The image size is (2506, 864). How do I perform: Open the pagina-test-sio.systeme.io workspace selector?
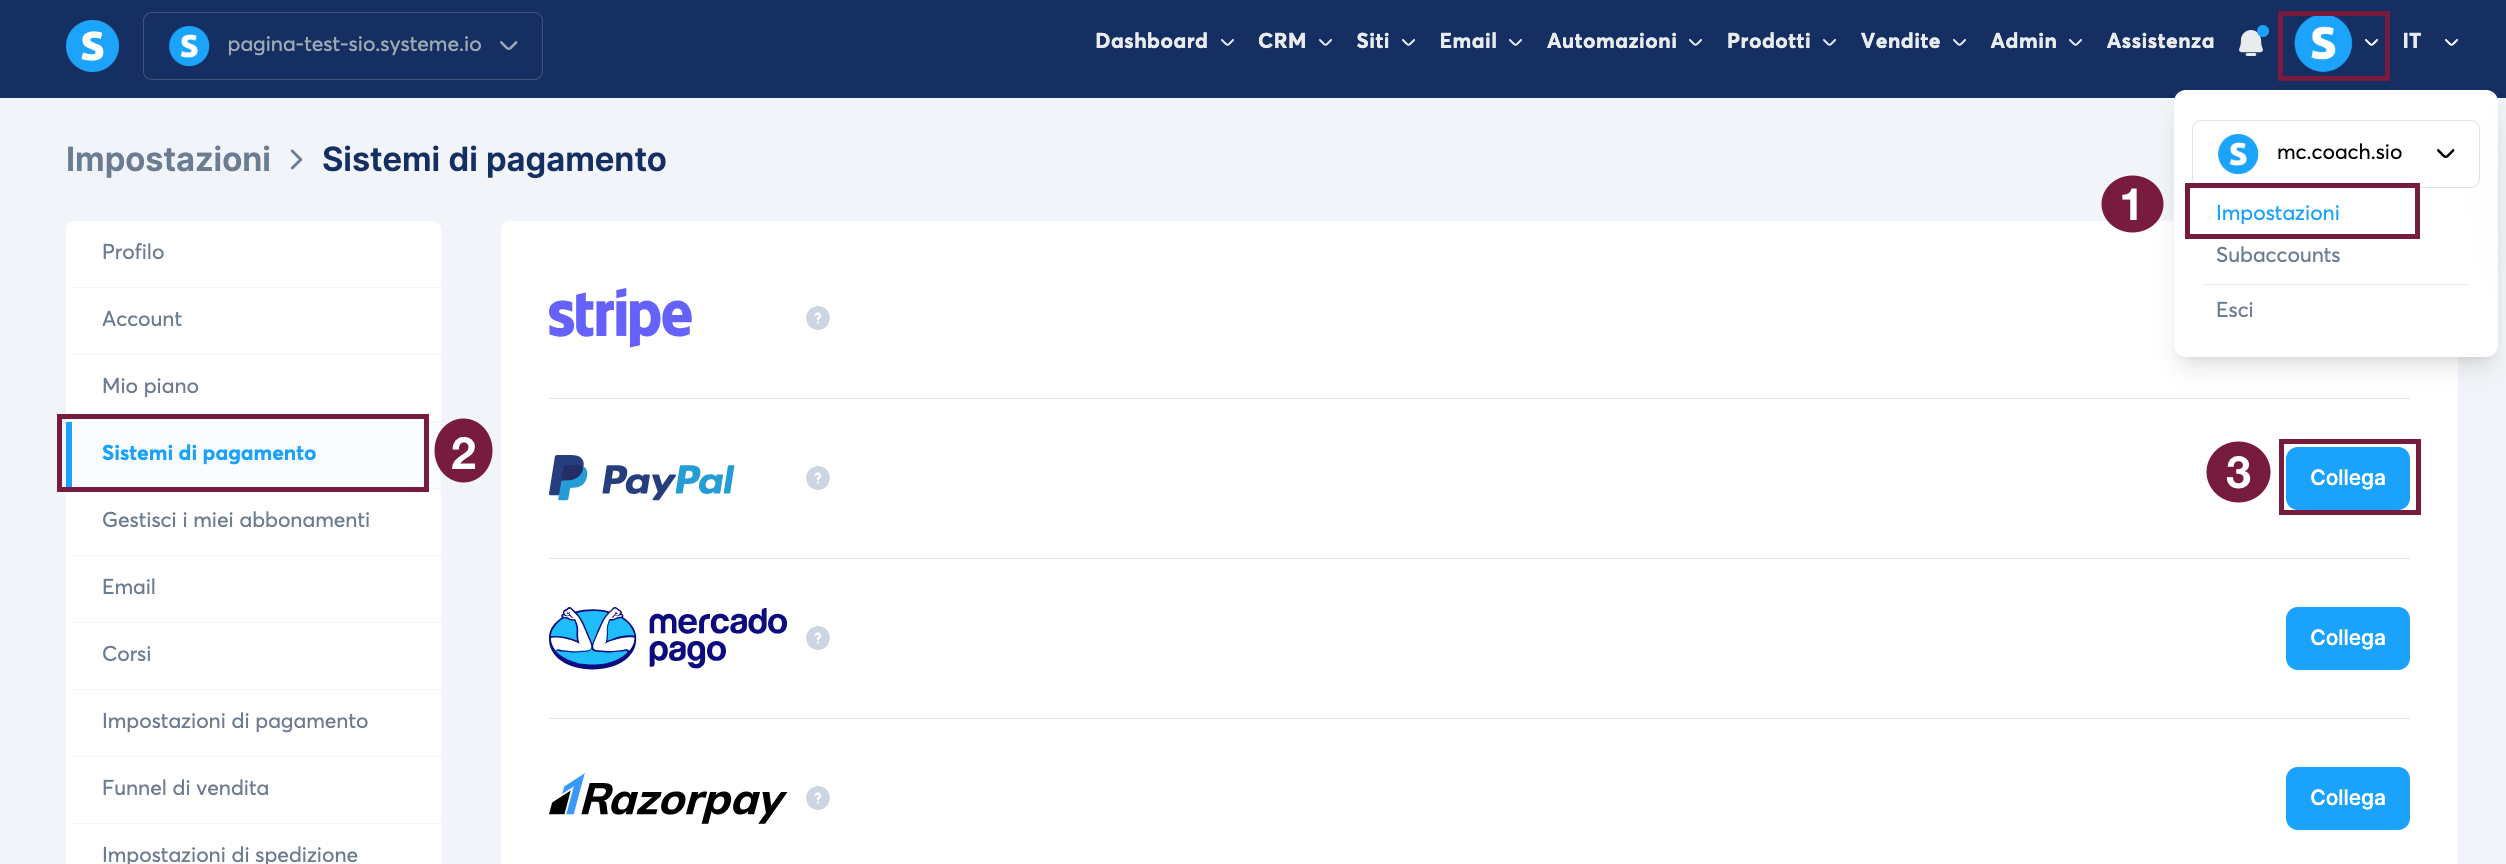(343, 46)
